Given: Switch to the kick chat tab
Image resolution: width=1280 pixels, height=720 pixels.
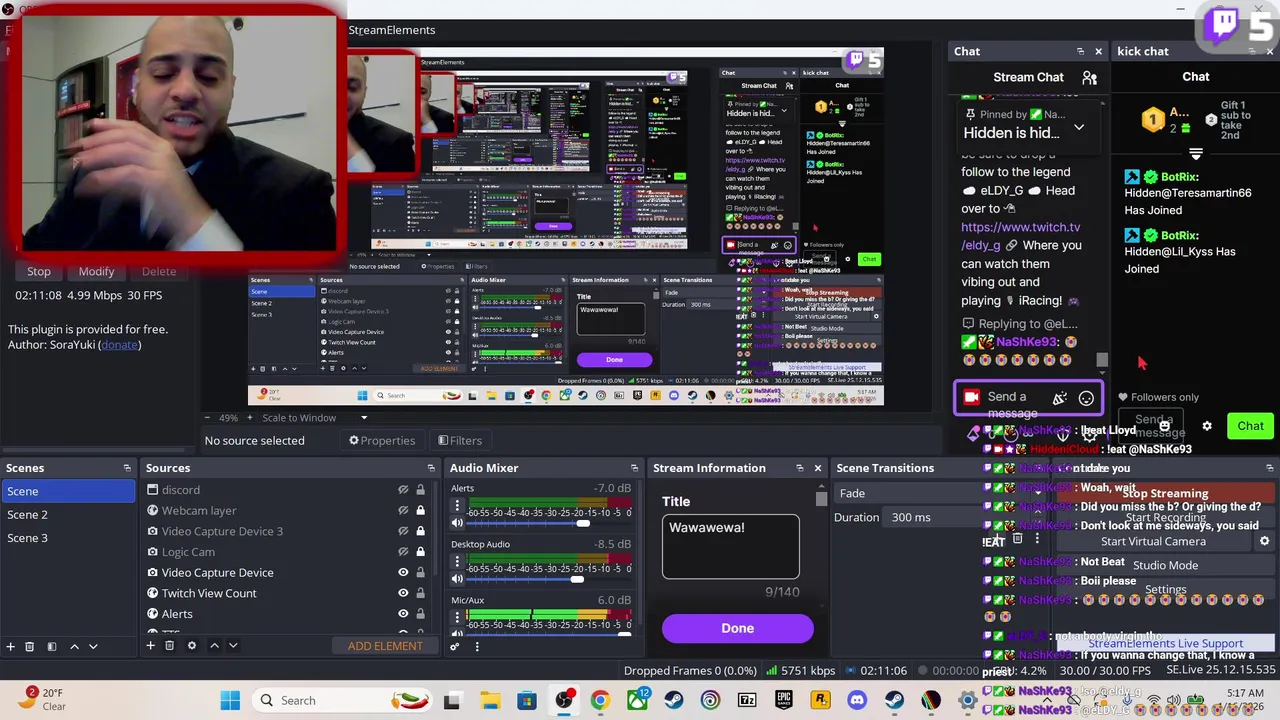Looking at the screenshot, I should [1143, 51].
